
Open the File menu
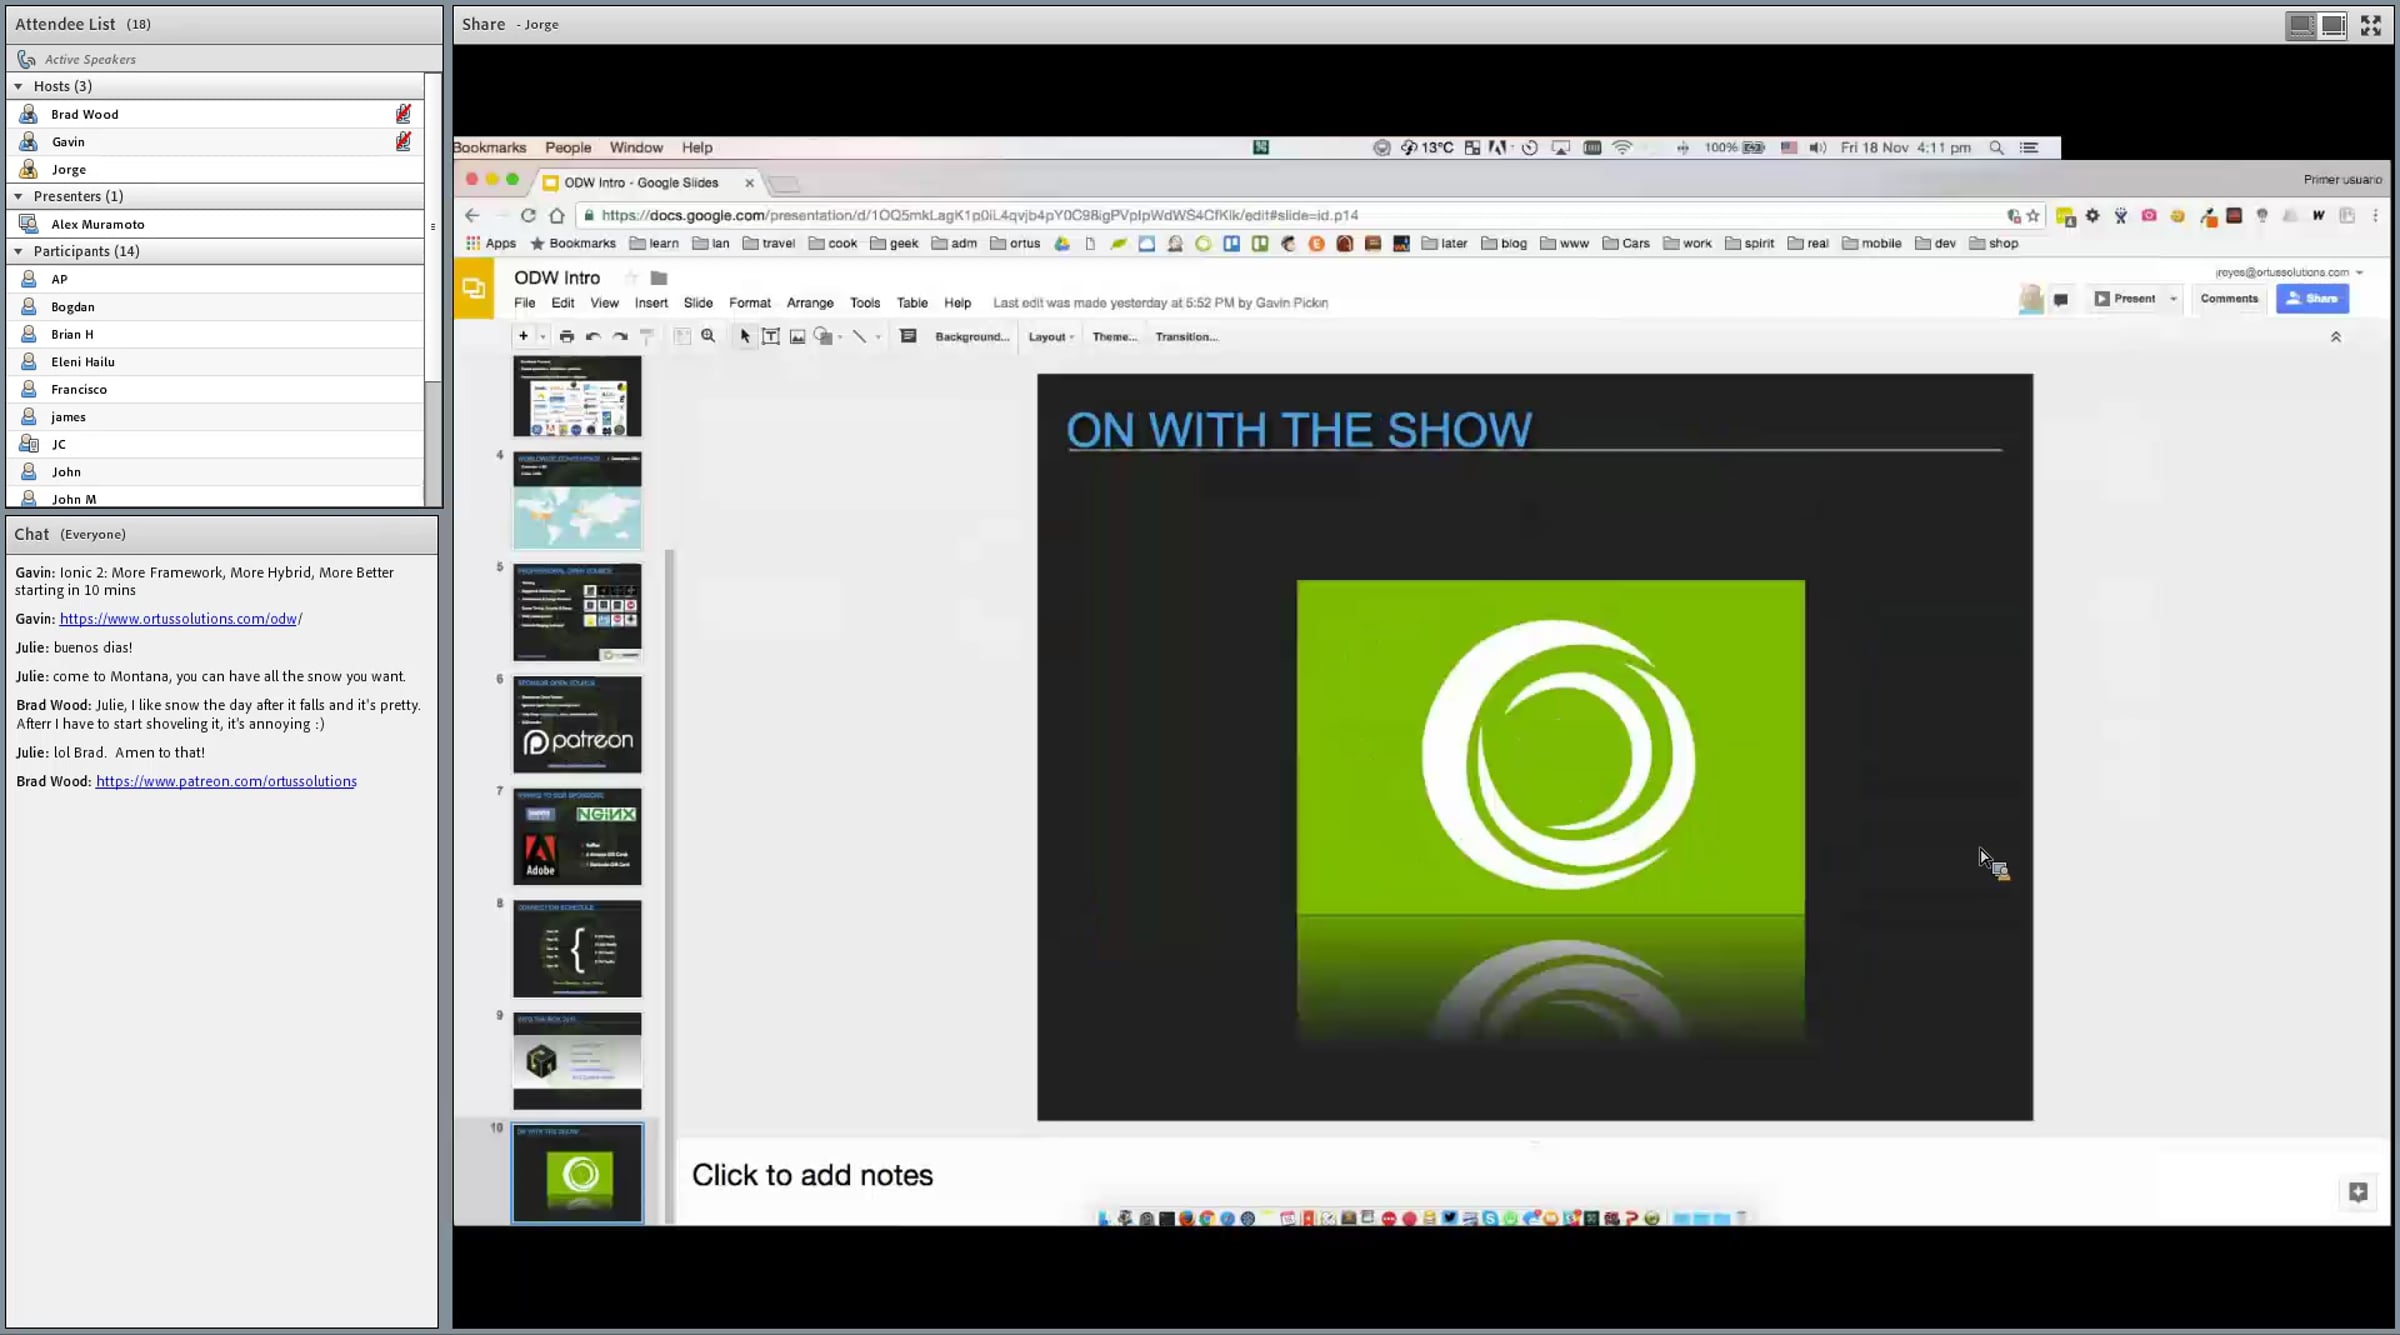(524, 303)
